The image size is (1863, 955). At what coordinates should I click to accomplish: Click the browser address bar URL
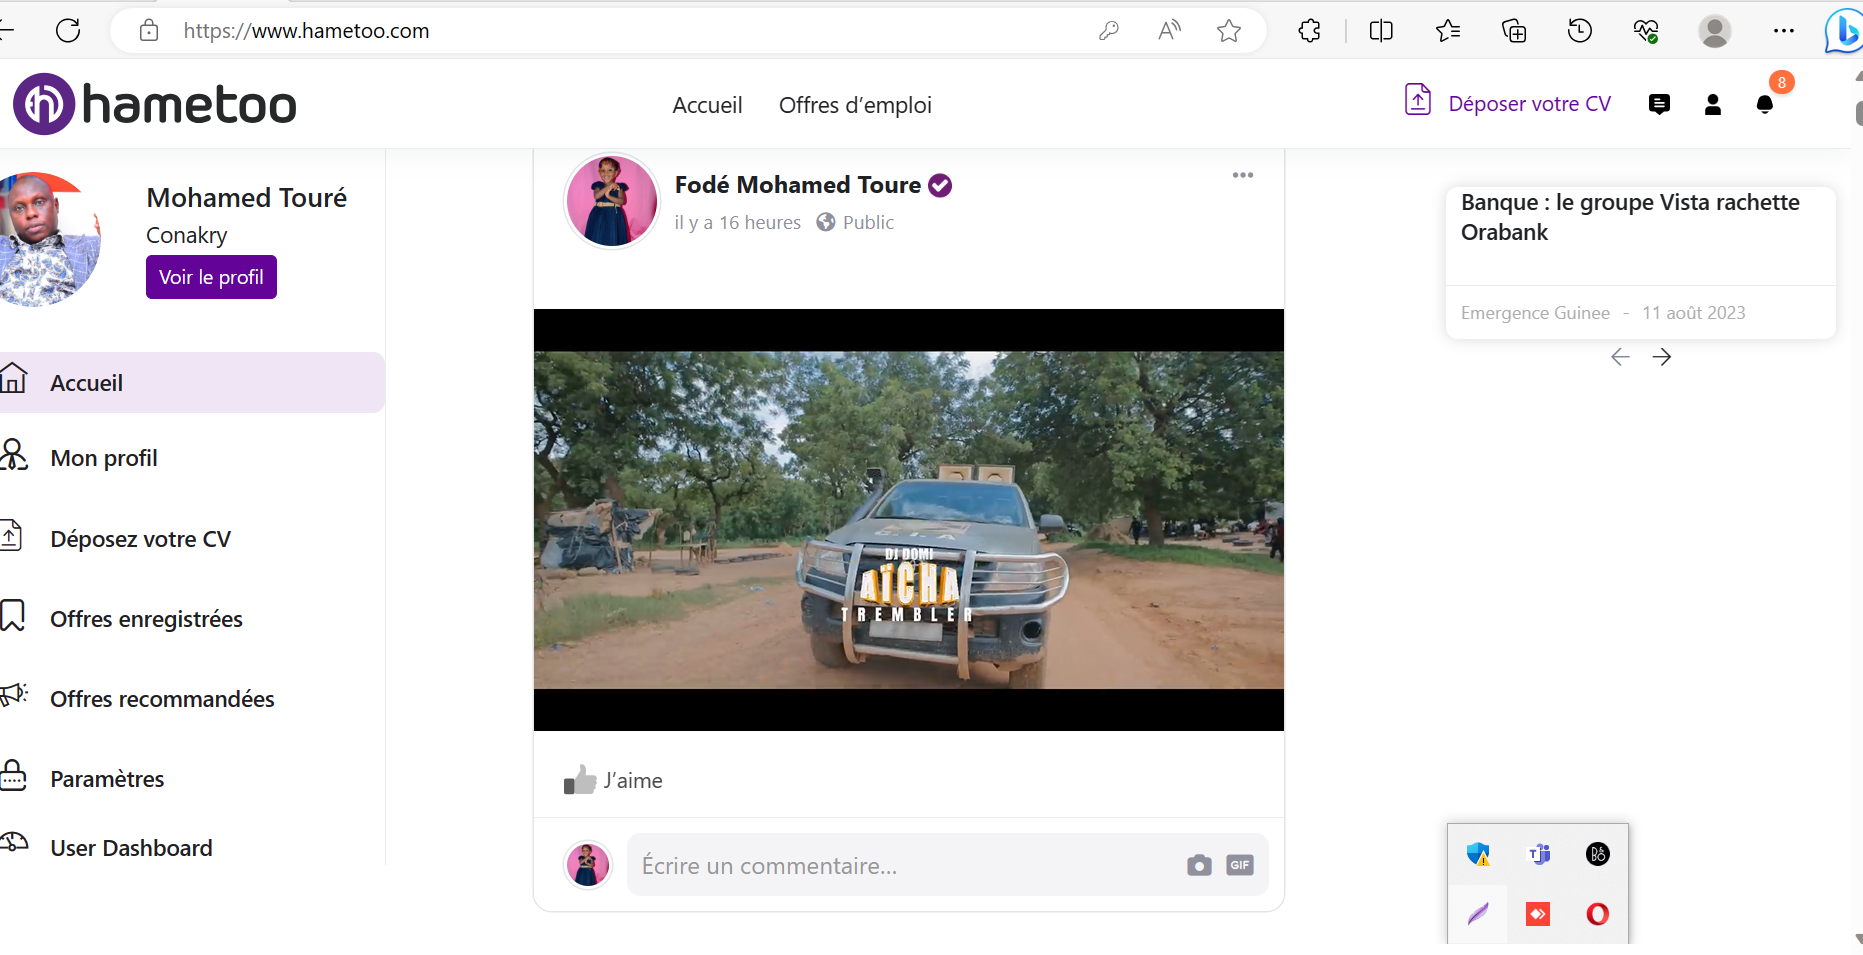[306, 31]
